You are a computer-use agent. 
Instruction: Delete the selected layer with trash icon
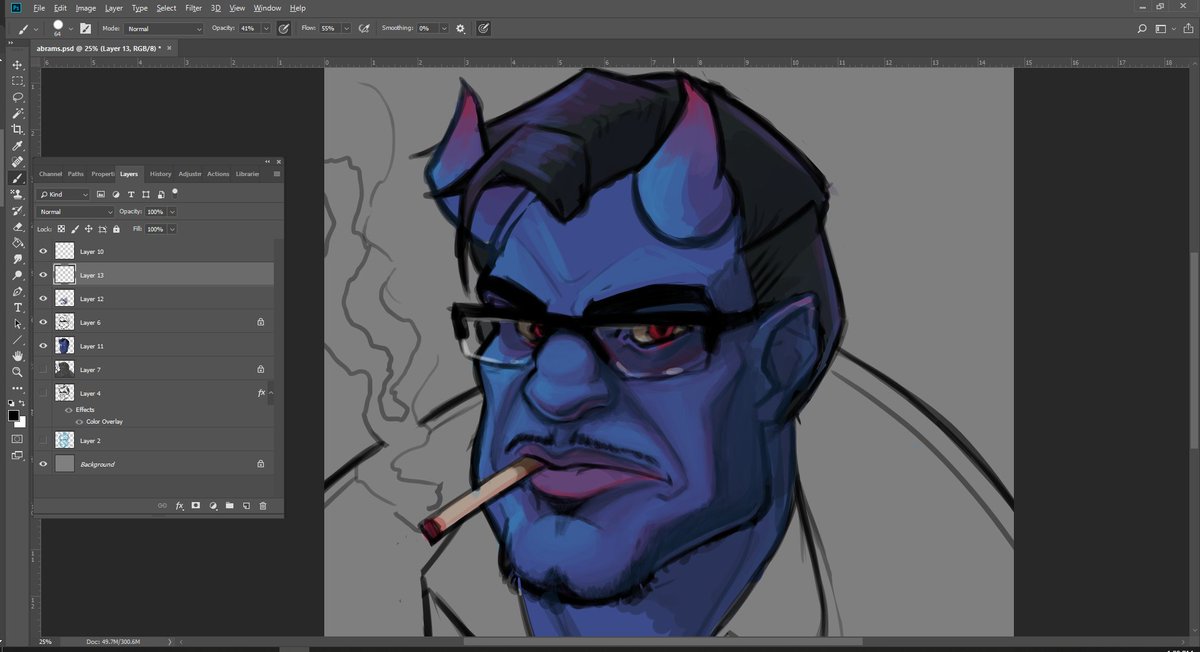click(263, 506)
